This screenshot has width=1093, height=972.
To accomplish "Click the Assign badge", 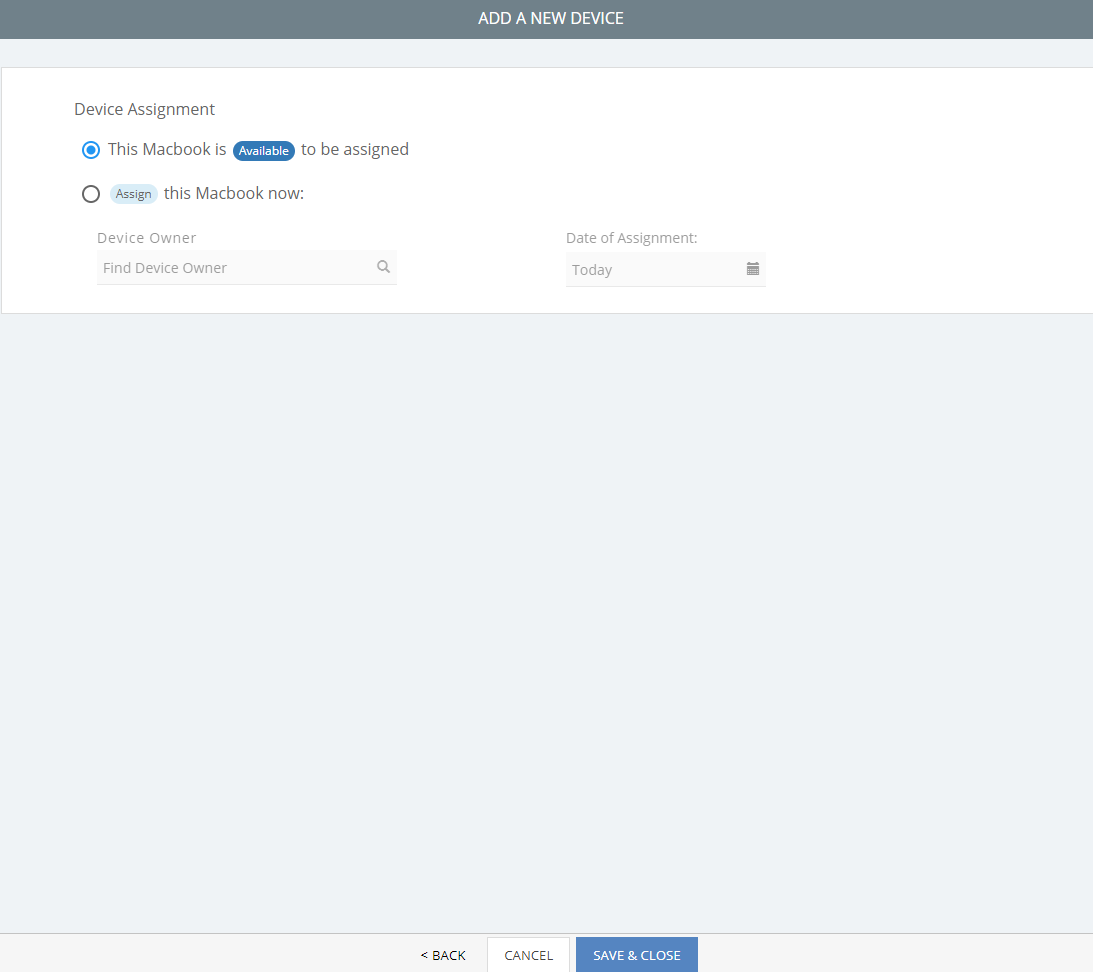I will pyautogui.click(x=133, y=194).
